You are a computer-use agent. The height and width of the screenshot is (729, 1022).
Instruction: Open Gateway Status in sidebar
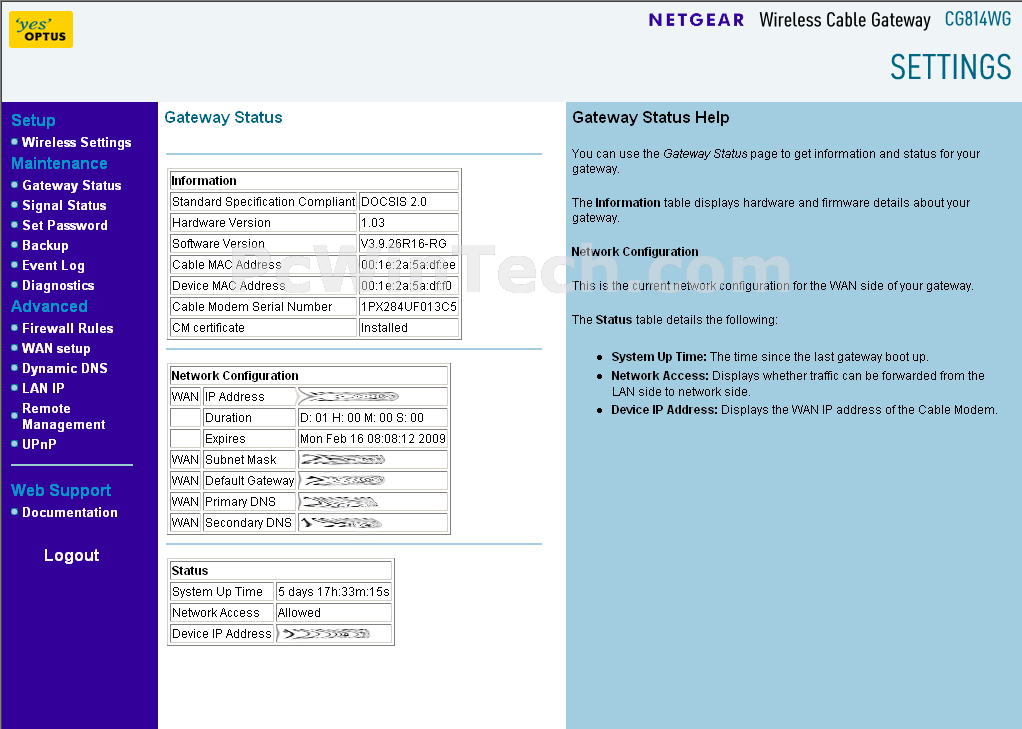[72, 185]
